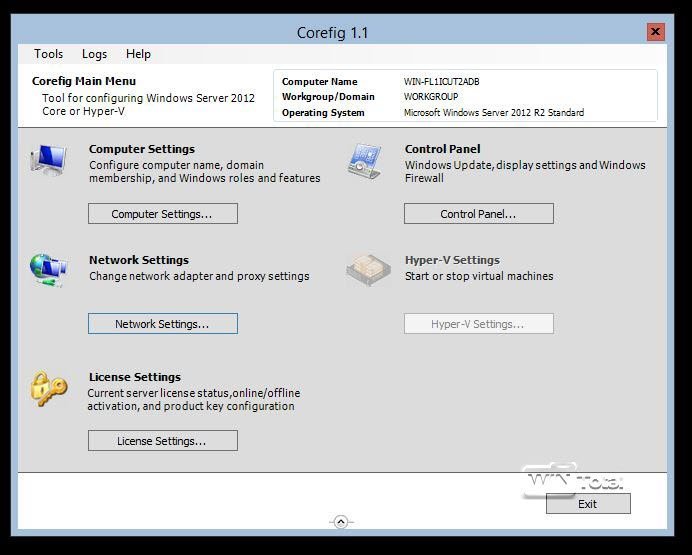Click the Network Settings bold heading
Screen dimensions: 692x555
coord(139,260)
